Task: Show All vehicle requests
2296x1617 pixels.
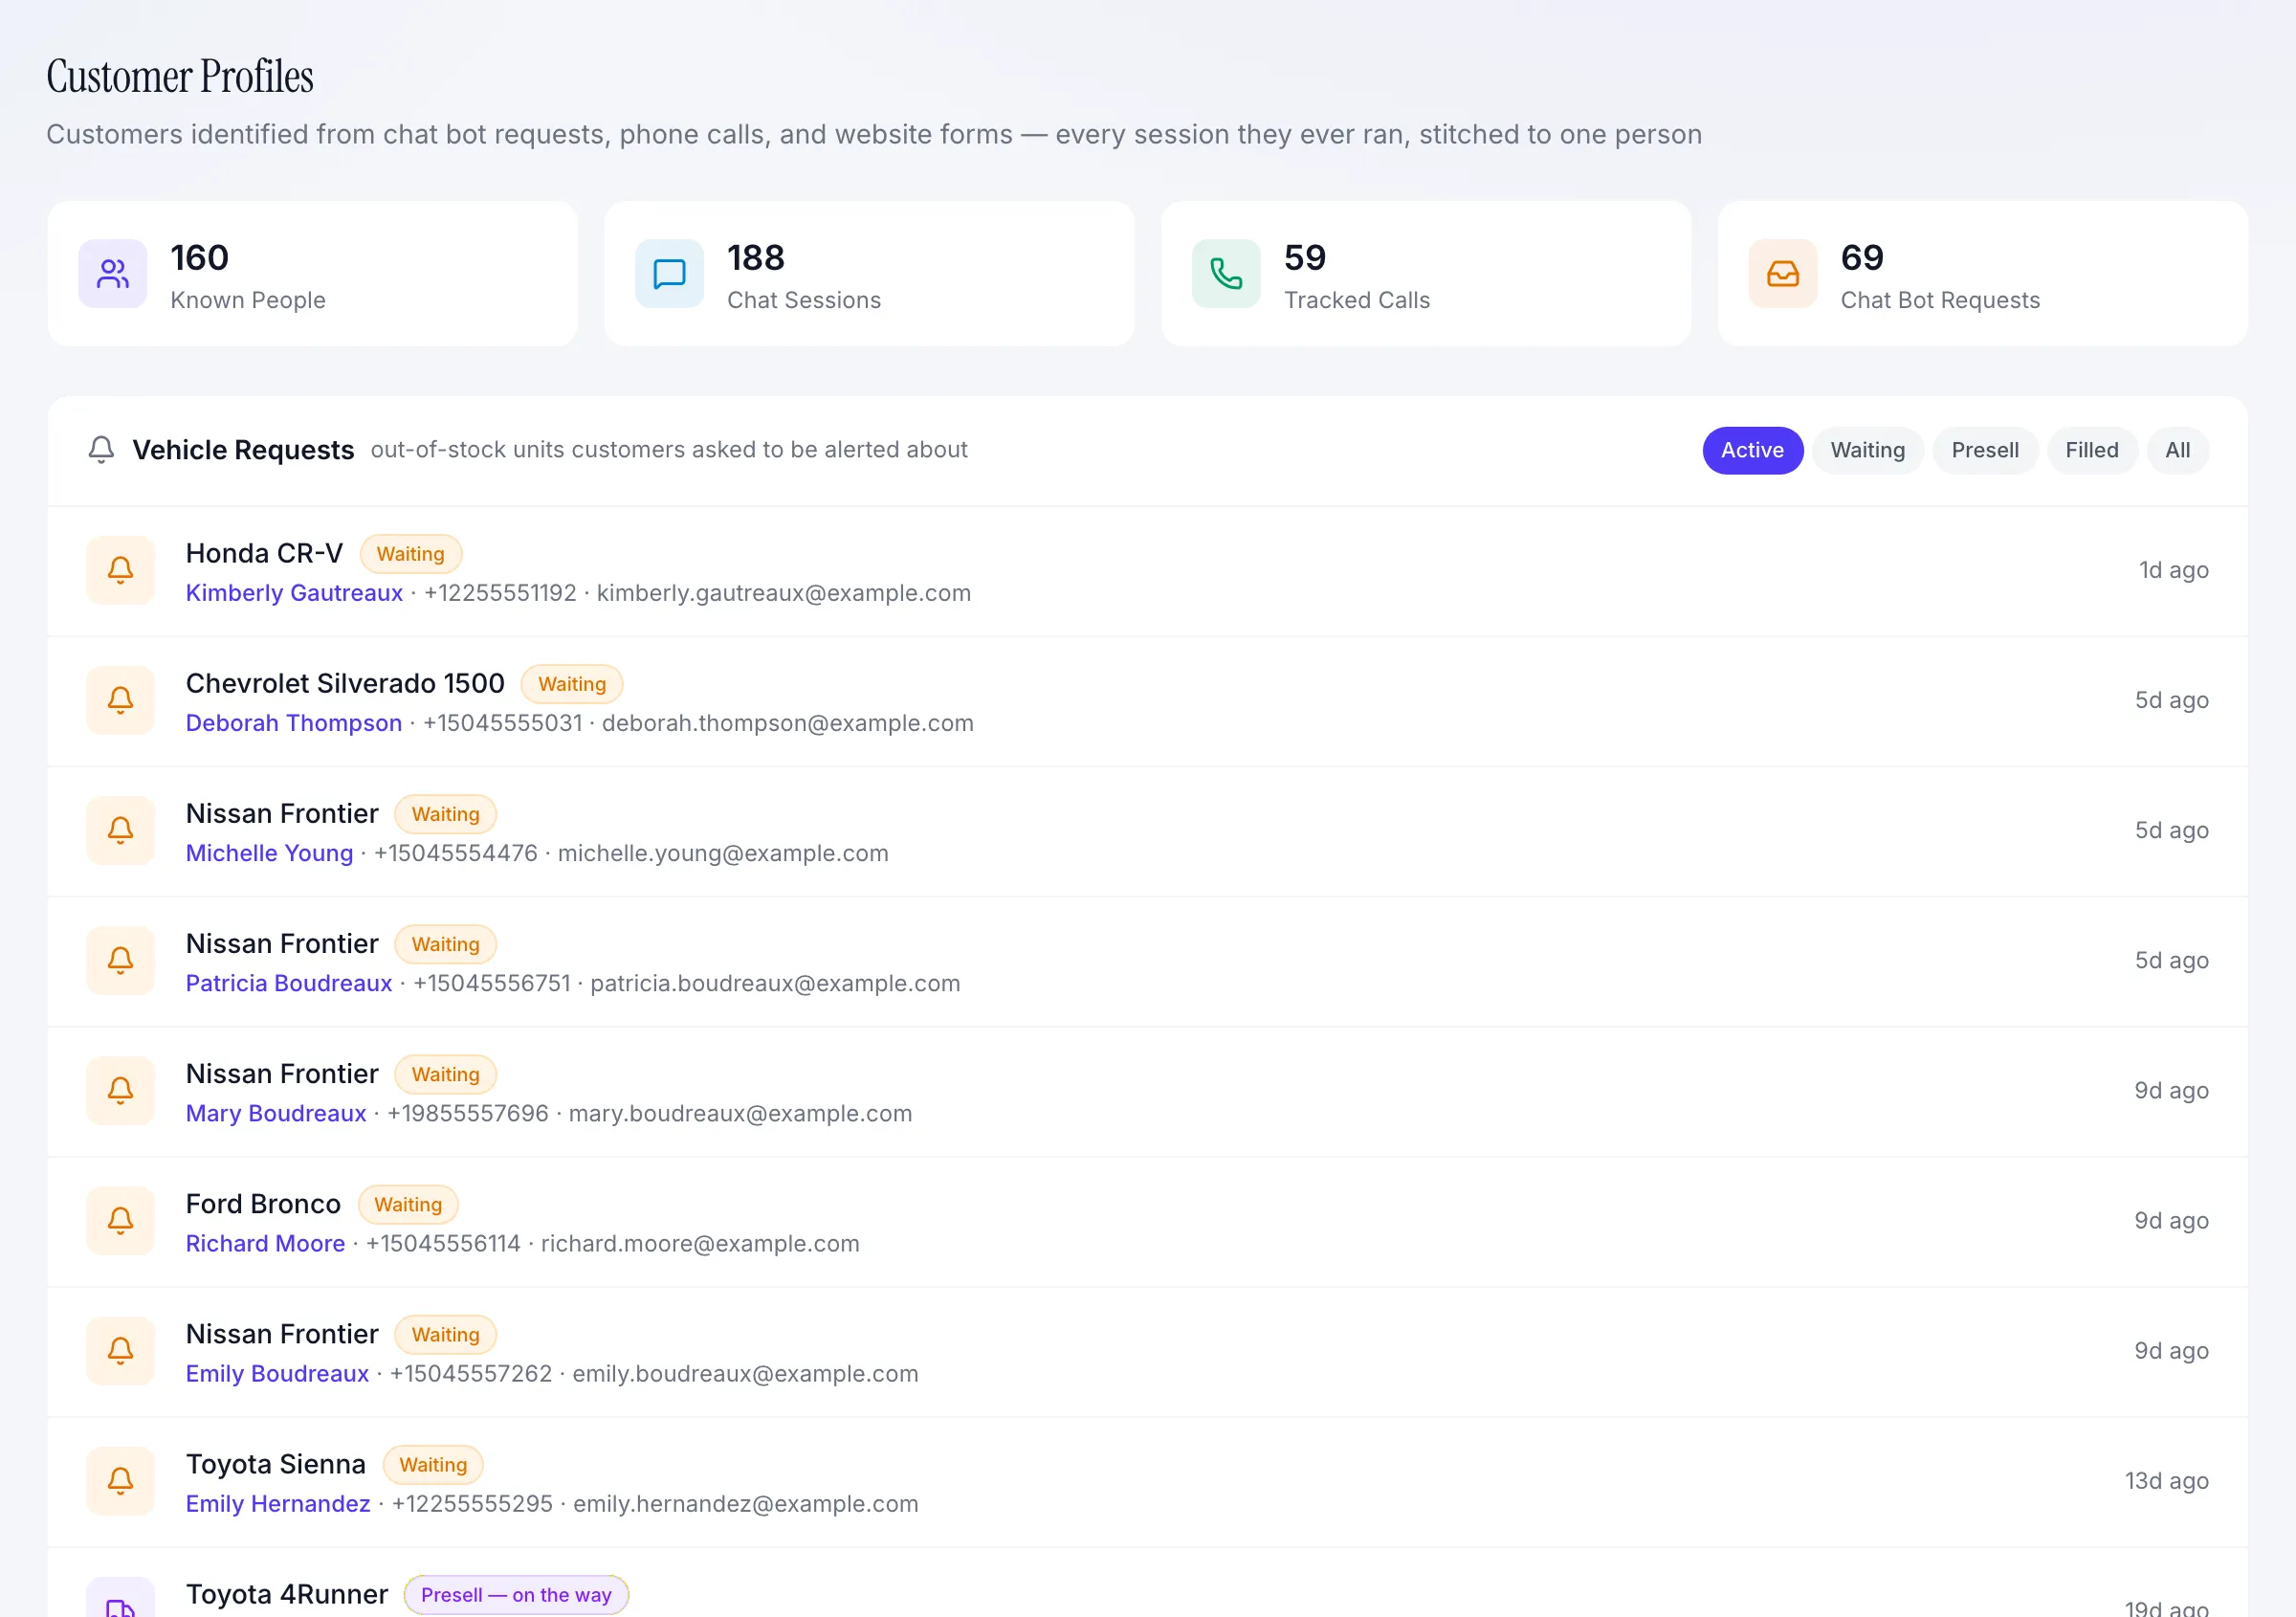Action: pyautogui.click(x=2177, y=451)
